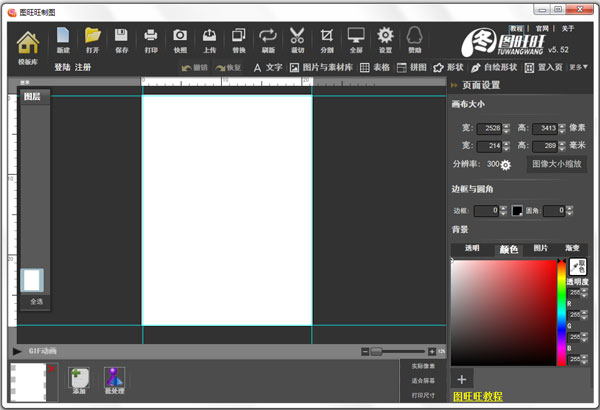600x410 pixels.
Task: Upload using the 上传 icon
Action: (x=209, y=40)
